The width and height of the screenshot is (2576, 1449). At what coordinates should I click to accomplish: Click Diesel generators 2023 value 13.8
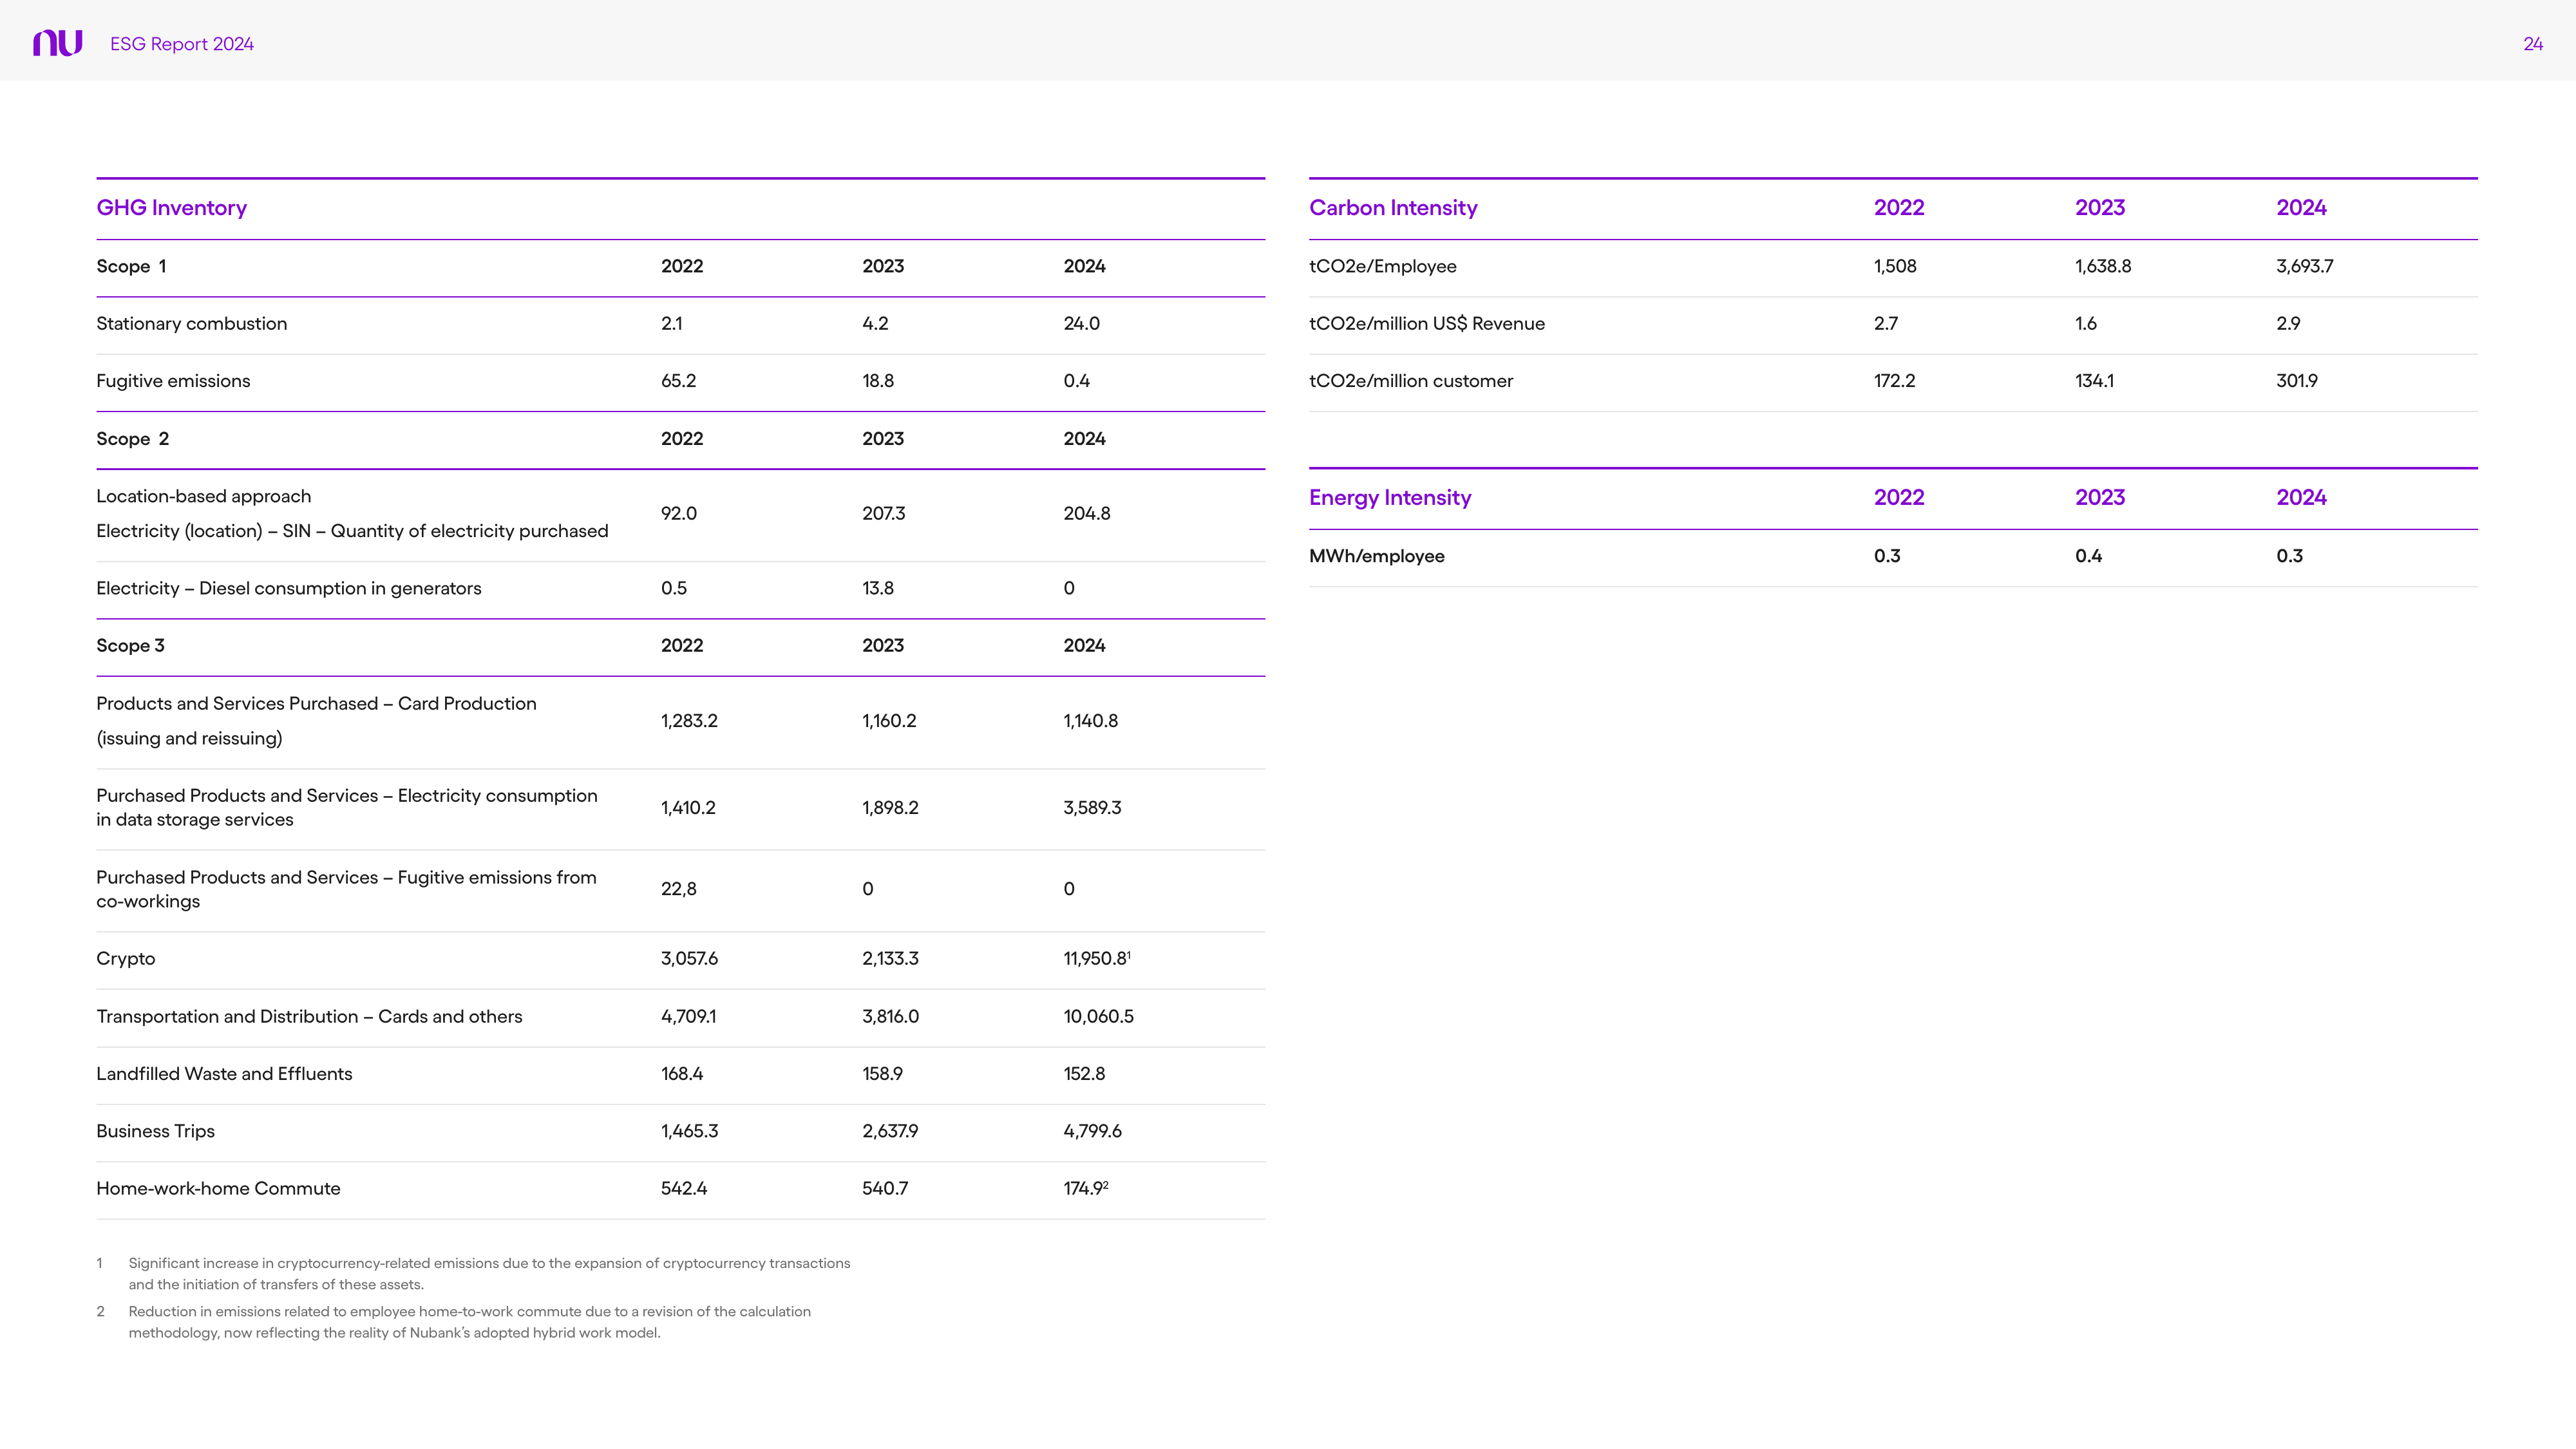click(877, 589)
